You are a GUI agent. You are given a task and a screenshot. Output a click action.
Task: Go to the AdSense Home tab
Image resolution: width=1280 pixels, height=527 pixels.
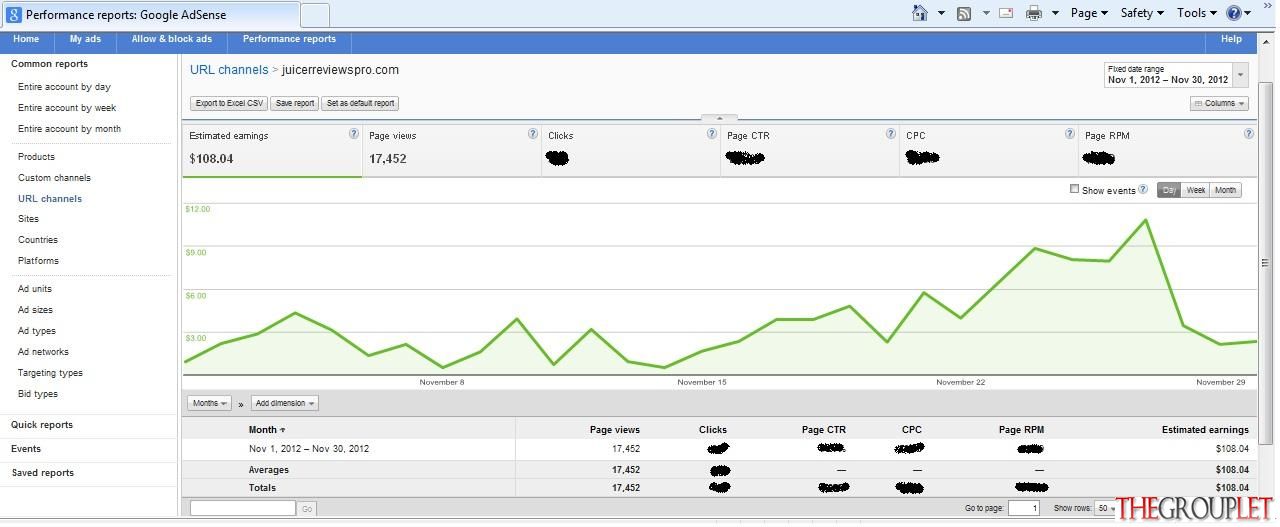click(x=26, y=40)
